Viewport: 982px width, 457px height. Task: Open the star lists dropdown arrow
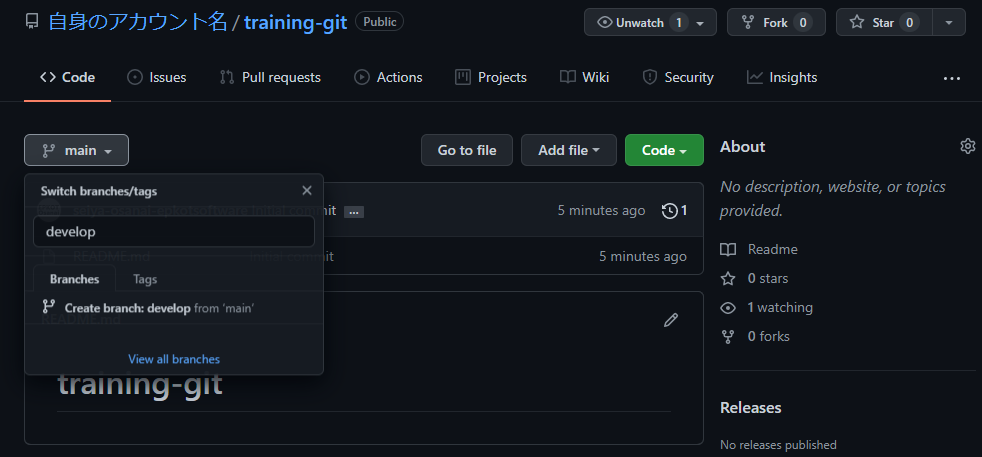point(949,23)
